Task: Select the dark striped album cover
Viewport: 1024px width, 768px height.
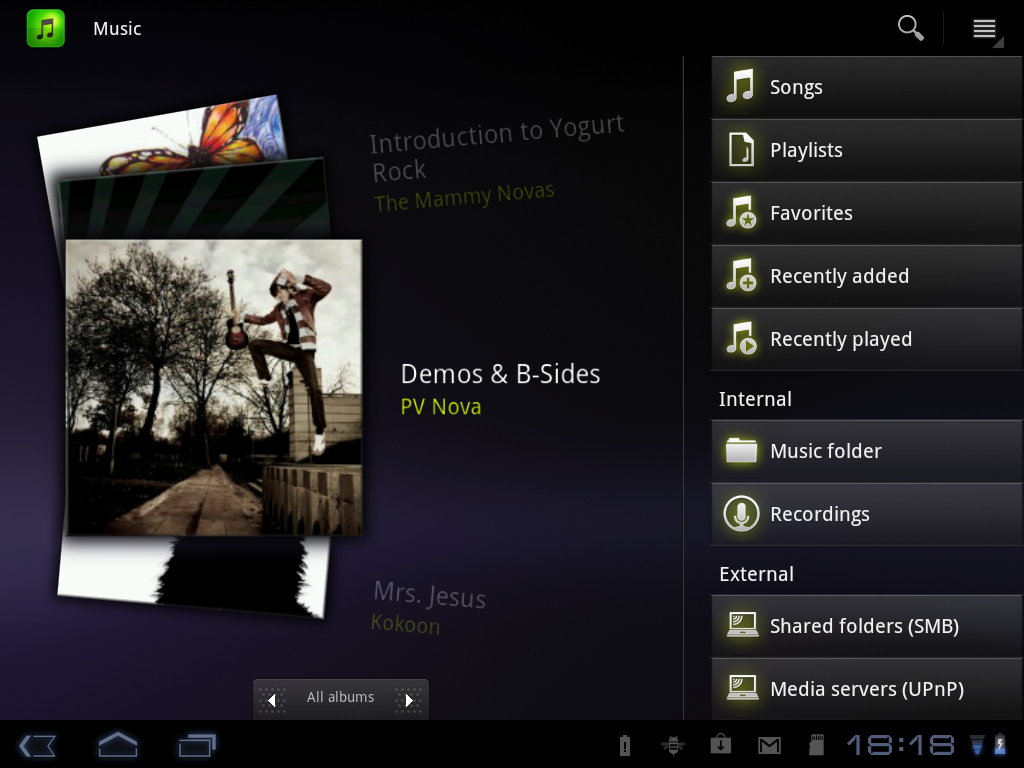Action: [x=195, y=199]
